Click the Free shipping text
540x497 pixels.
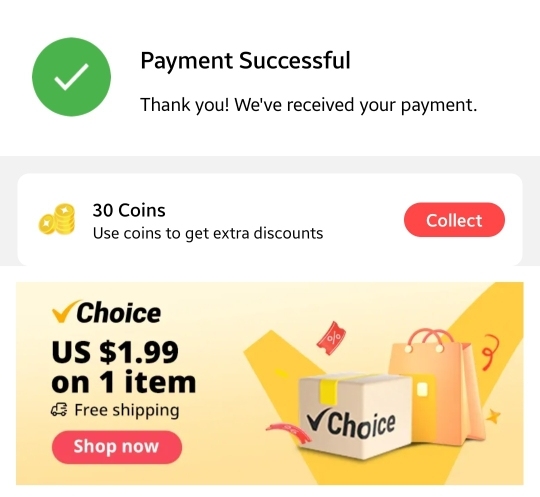[x=127, y=411]
